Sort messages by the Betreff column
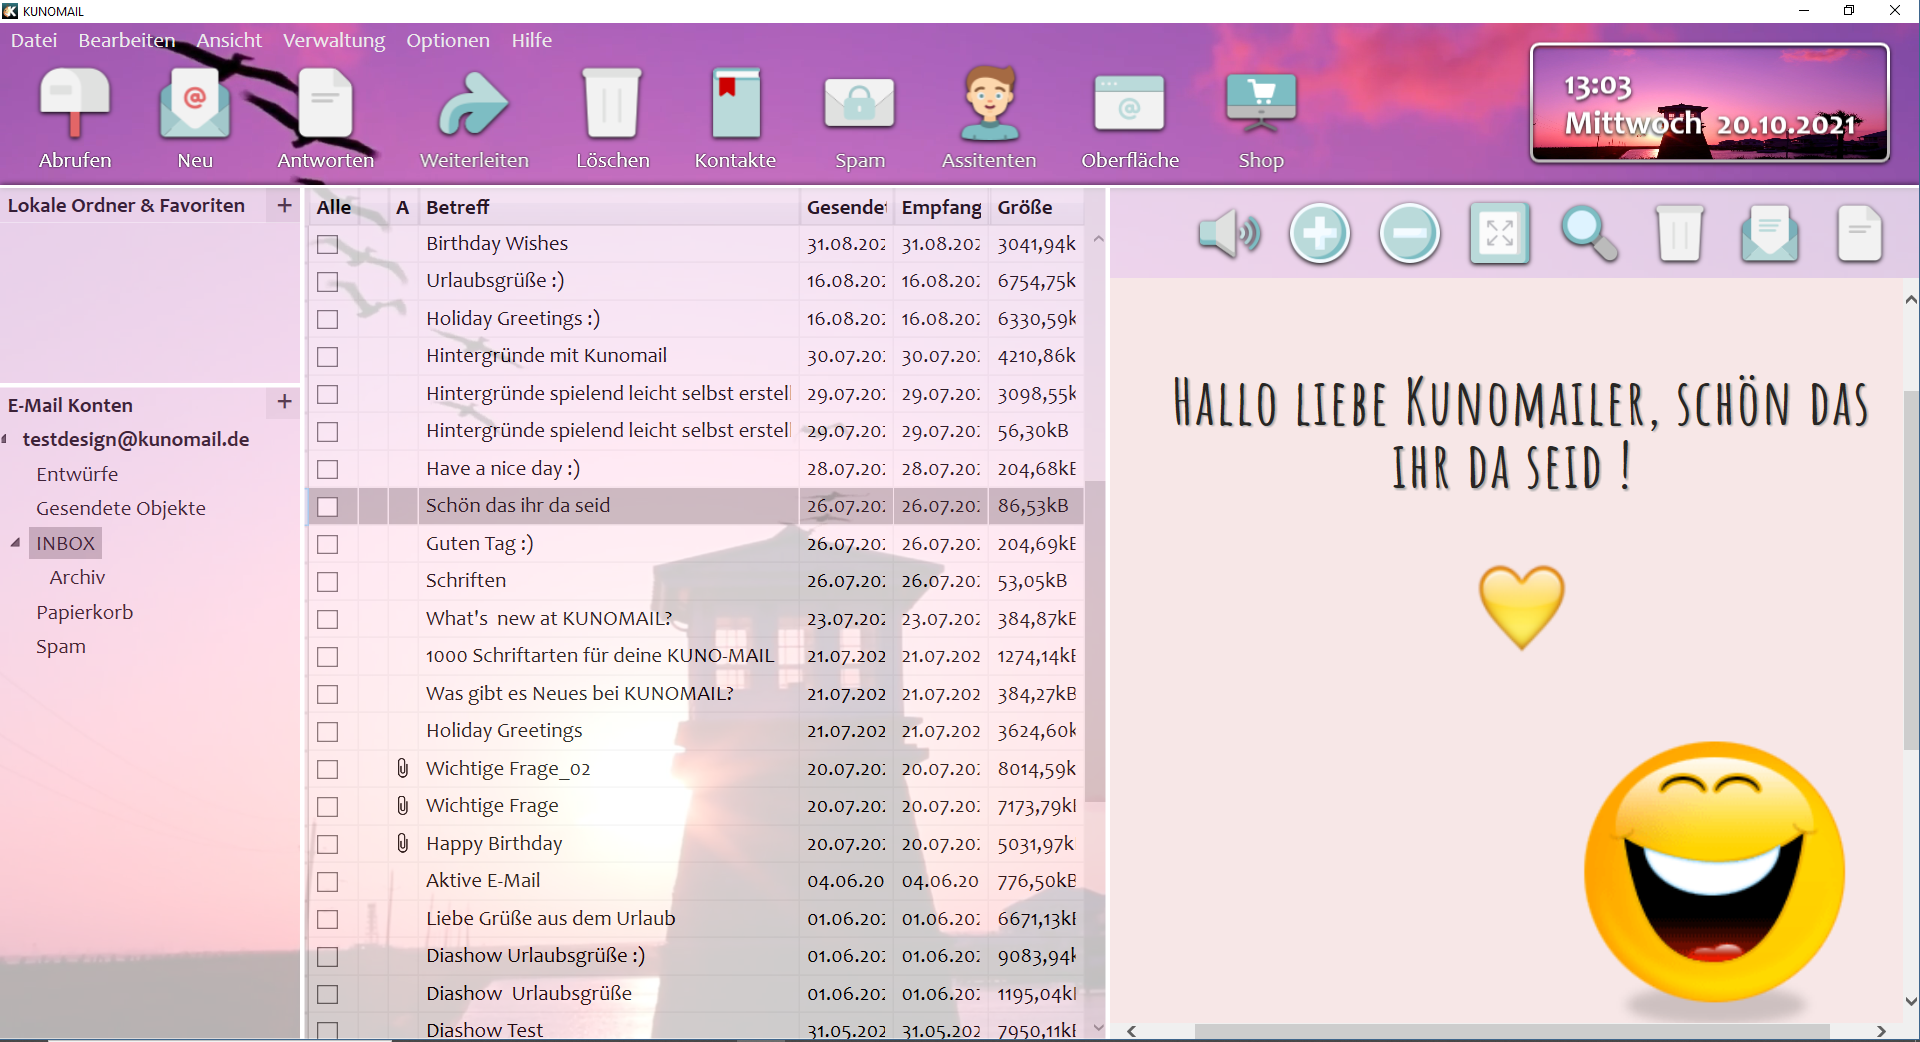The height and width of the screenshot is (1042, 1920). pyautogui.click(x=608, y=207)
